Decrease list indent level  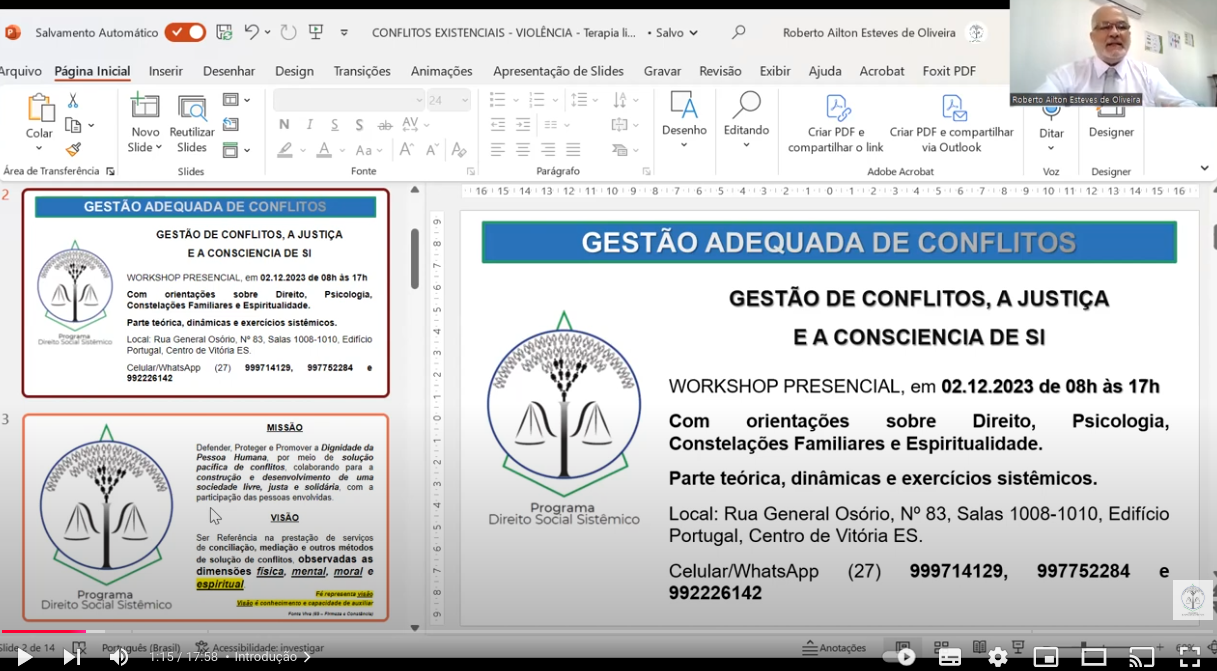coord(498,125)
